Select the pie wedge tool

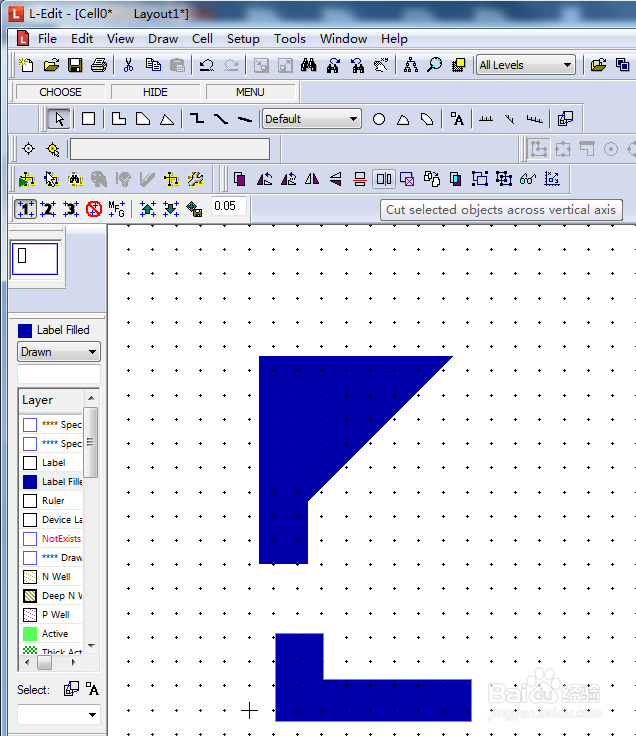pyautogui.click(x=403, y=119)
